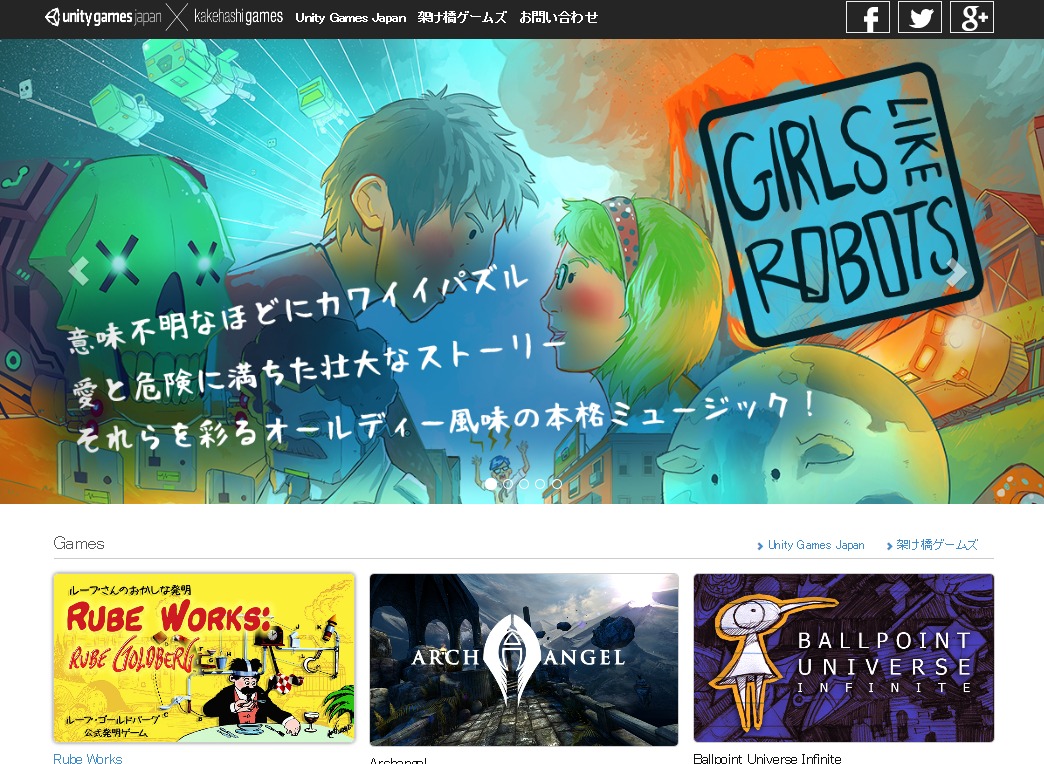Open 架け橋ゲームズ menu item

(462, 17)
